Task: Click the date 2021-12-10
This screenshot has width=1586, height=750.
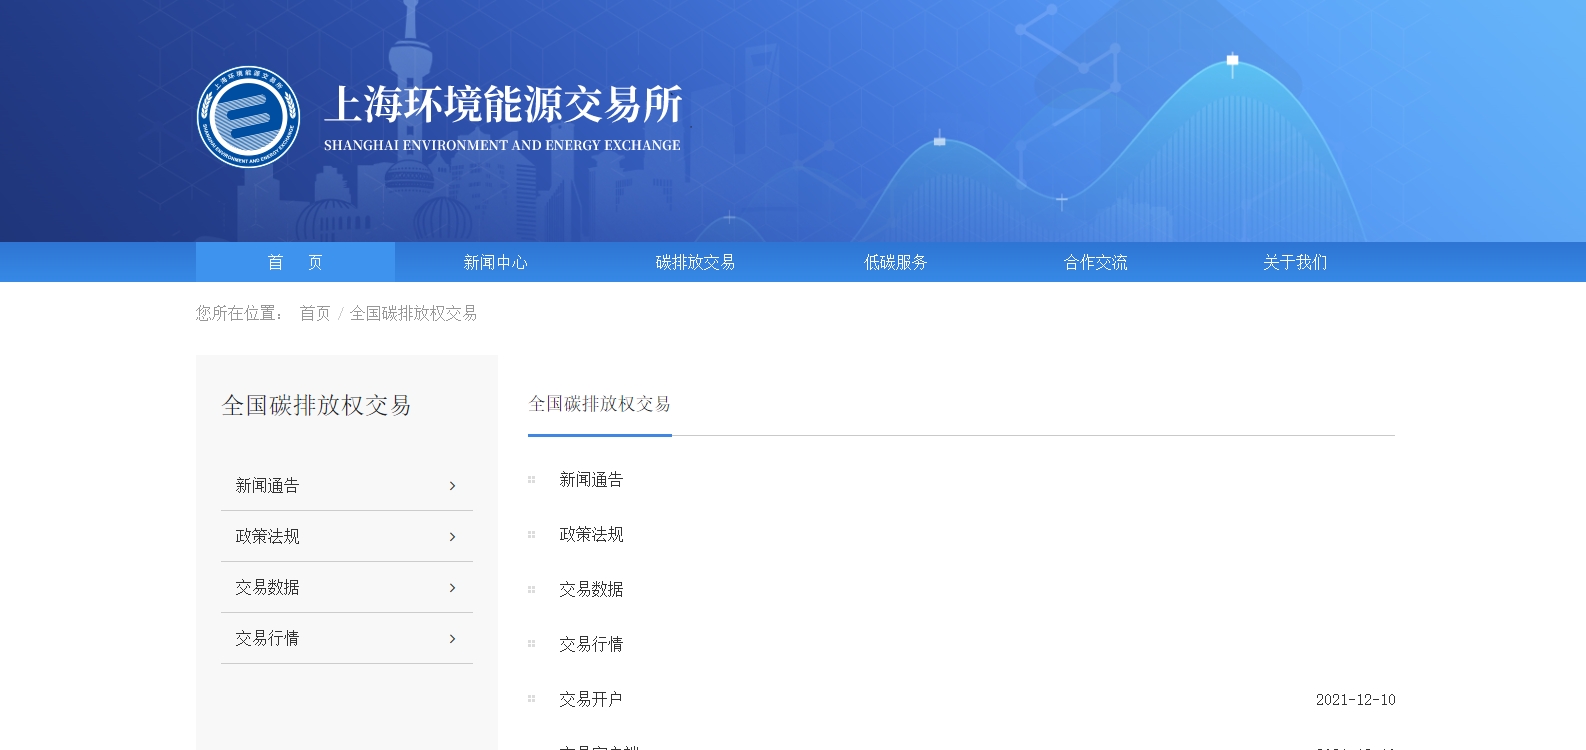Action: click(x=1355, y=700)
